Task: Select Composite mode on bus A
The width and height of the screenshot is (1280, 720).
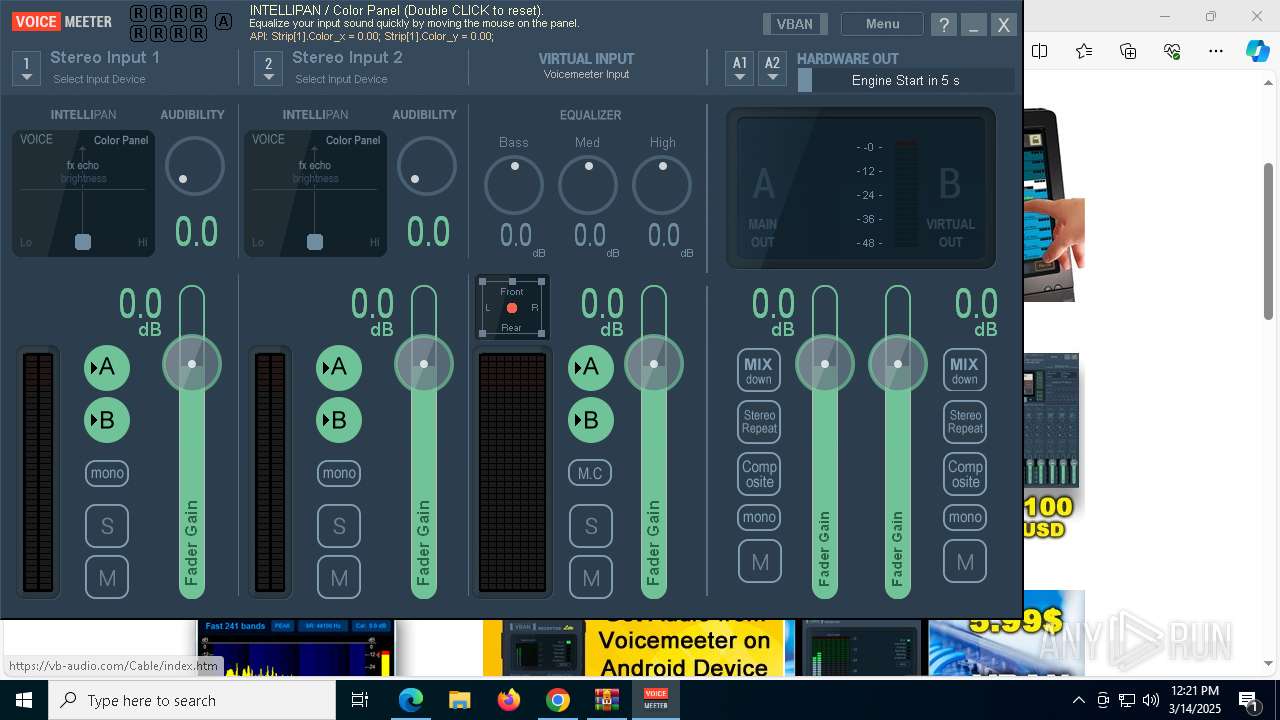Action: tap(759, 474)
